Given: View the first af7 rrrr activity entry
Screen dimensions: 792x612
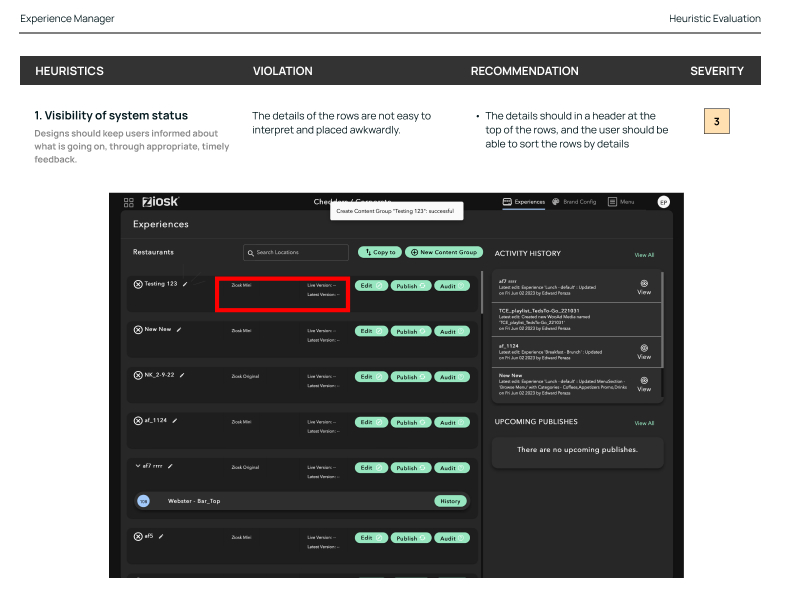Looking at the screenshot, I should 644,286.
